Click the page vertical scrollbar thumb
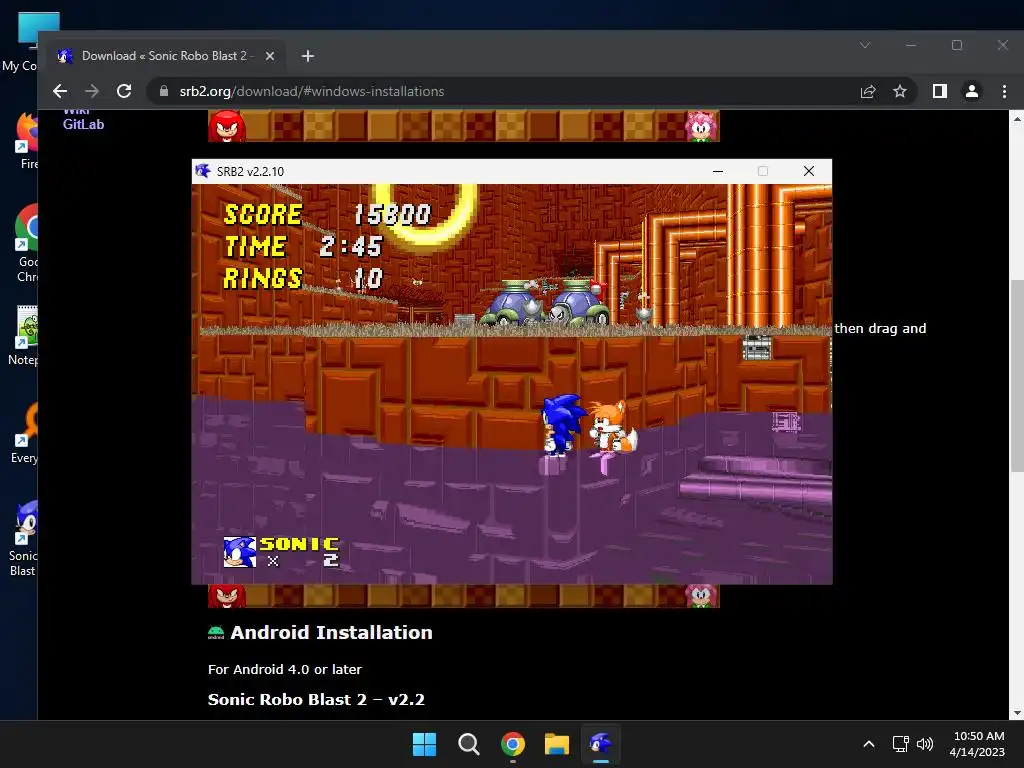 pyautogui.click(x=1016, y=375)
